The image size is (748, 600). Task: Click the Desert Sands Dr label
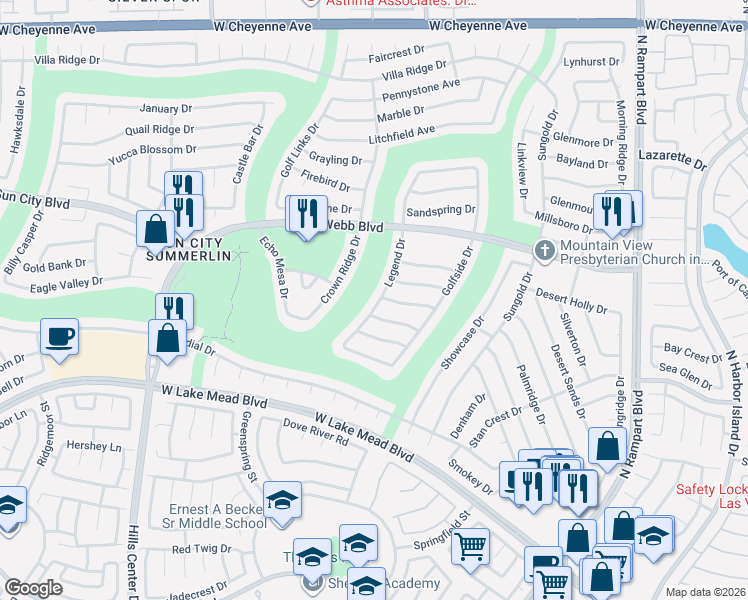568,382
